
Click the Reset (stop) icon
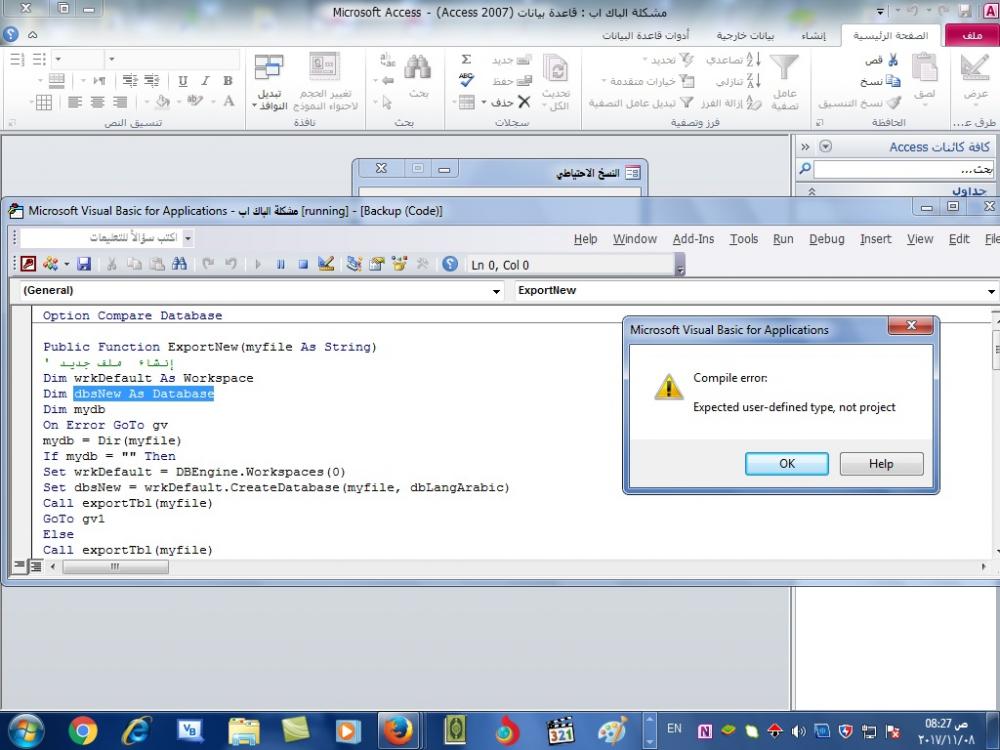(x=302, y=265)
